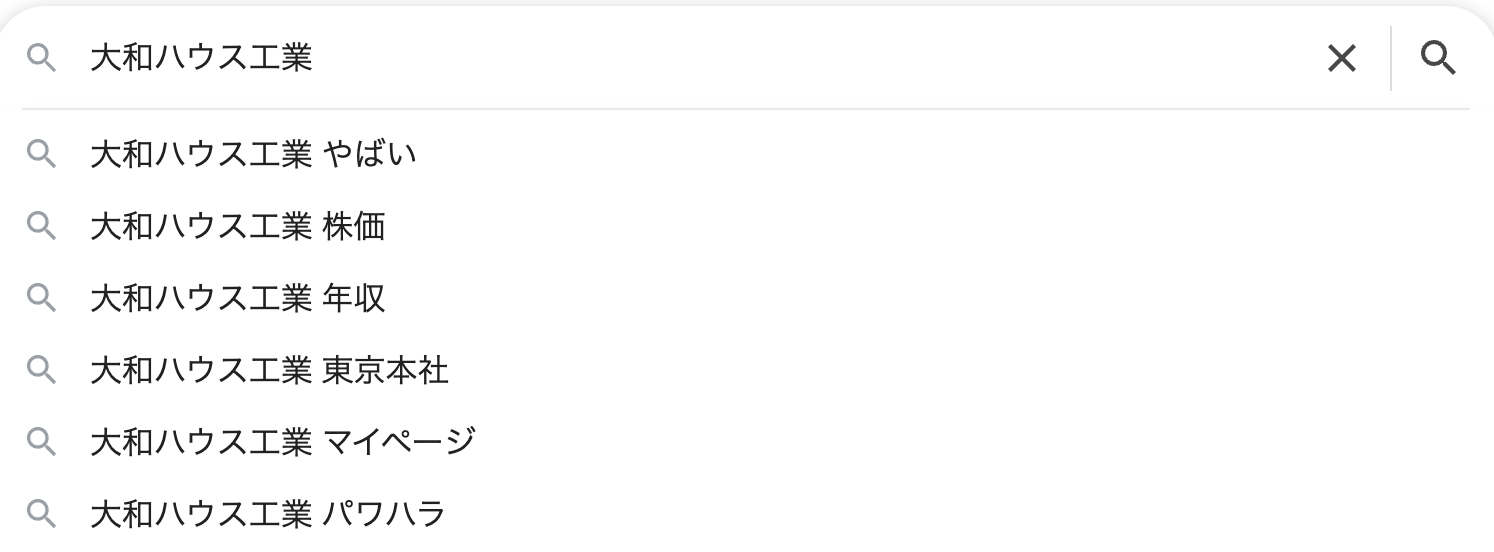Click the magnifier icon beside the 年収 suggestion
Screen dimensions: 1494x552
pos(41,298)
